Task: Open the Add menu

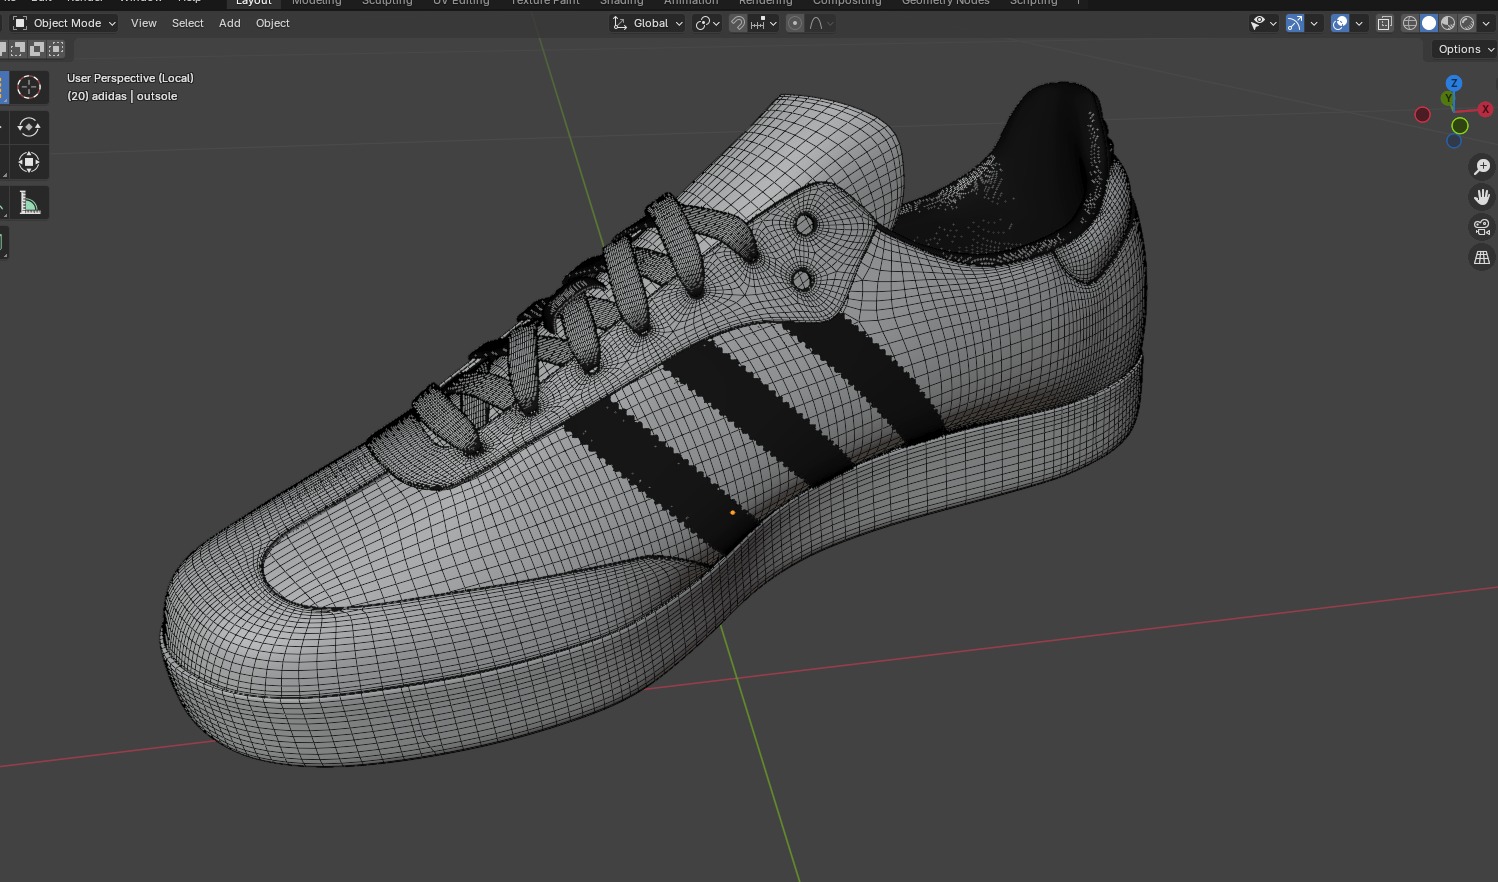Action: [x=230, y=23]
